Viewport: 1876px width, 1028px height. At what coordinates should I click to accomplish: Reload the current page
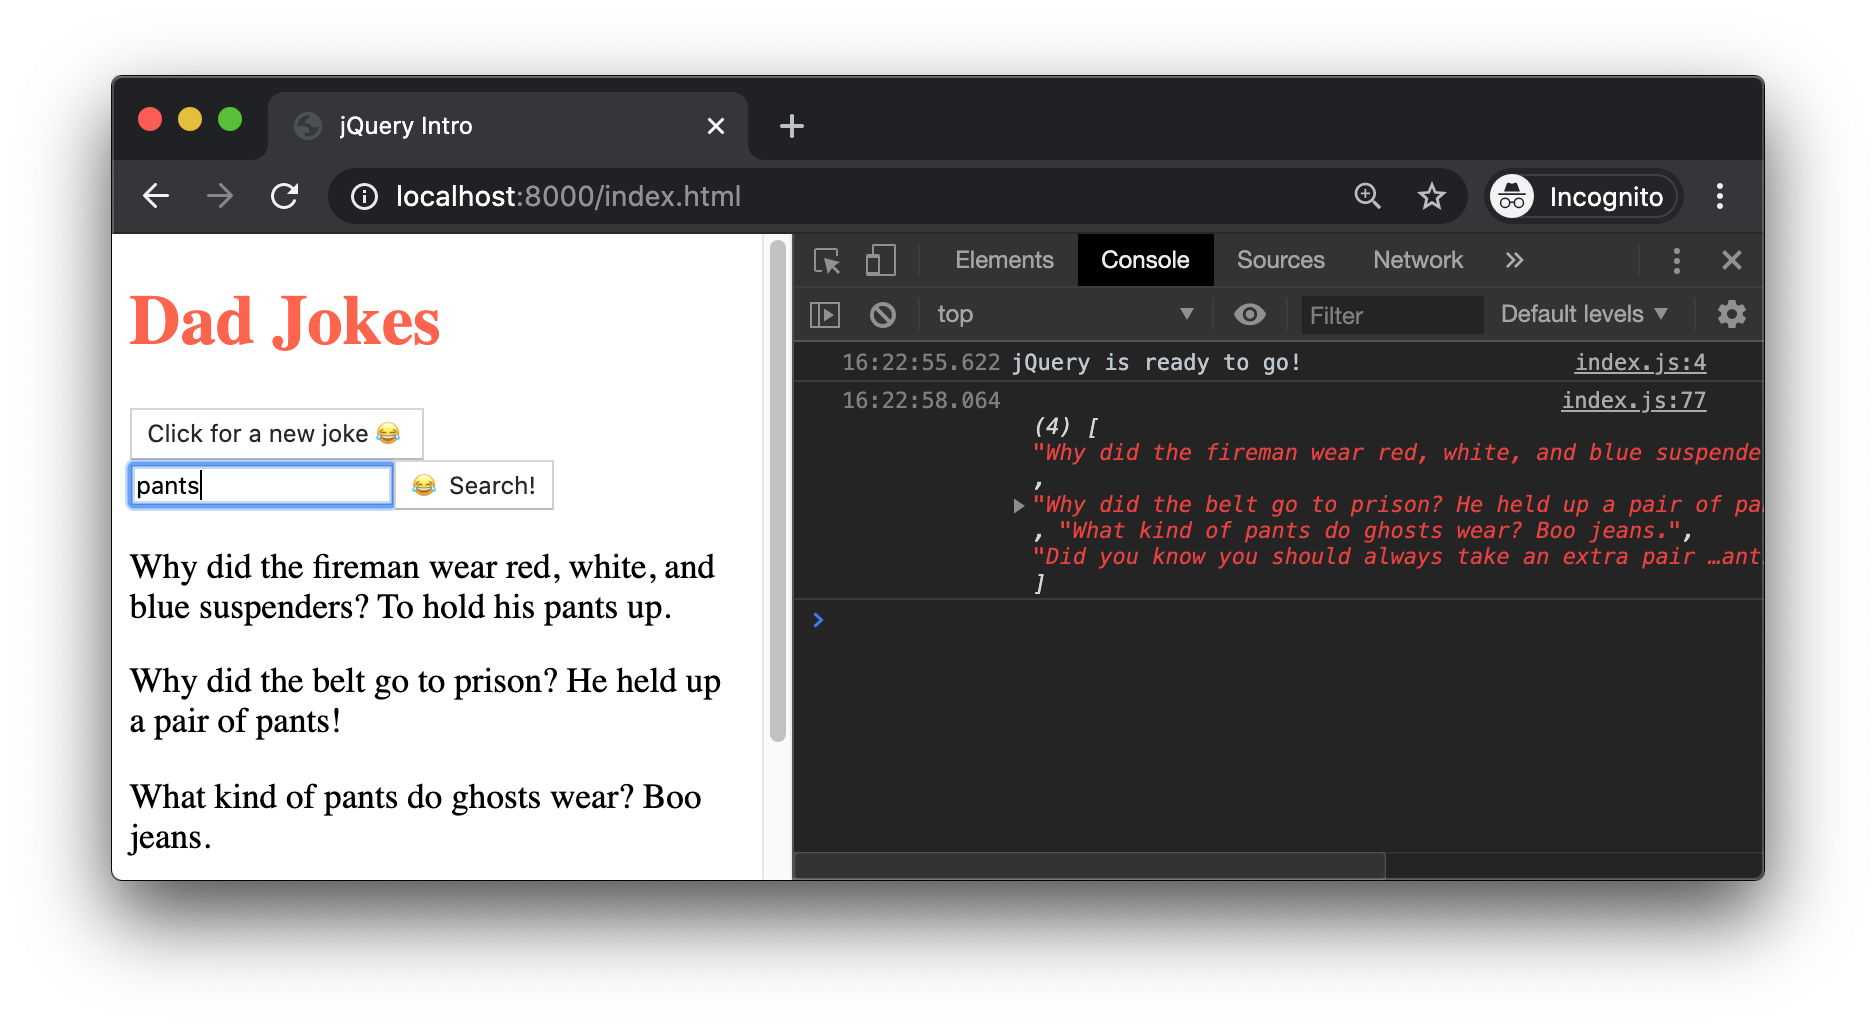[x=285, y=196]
